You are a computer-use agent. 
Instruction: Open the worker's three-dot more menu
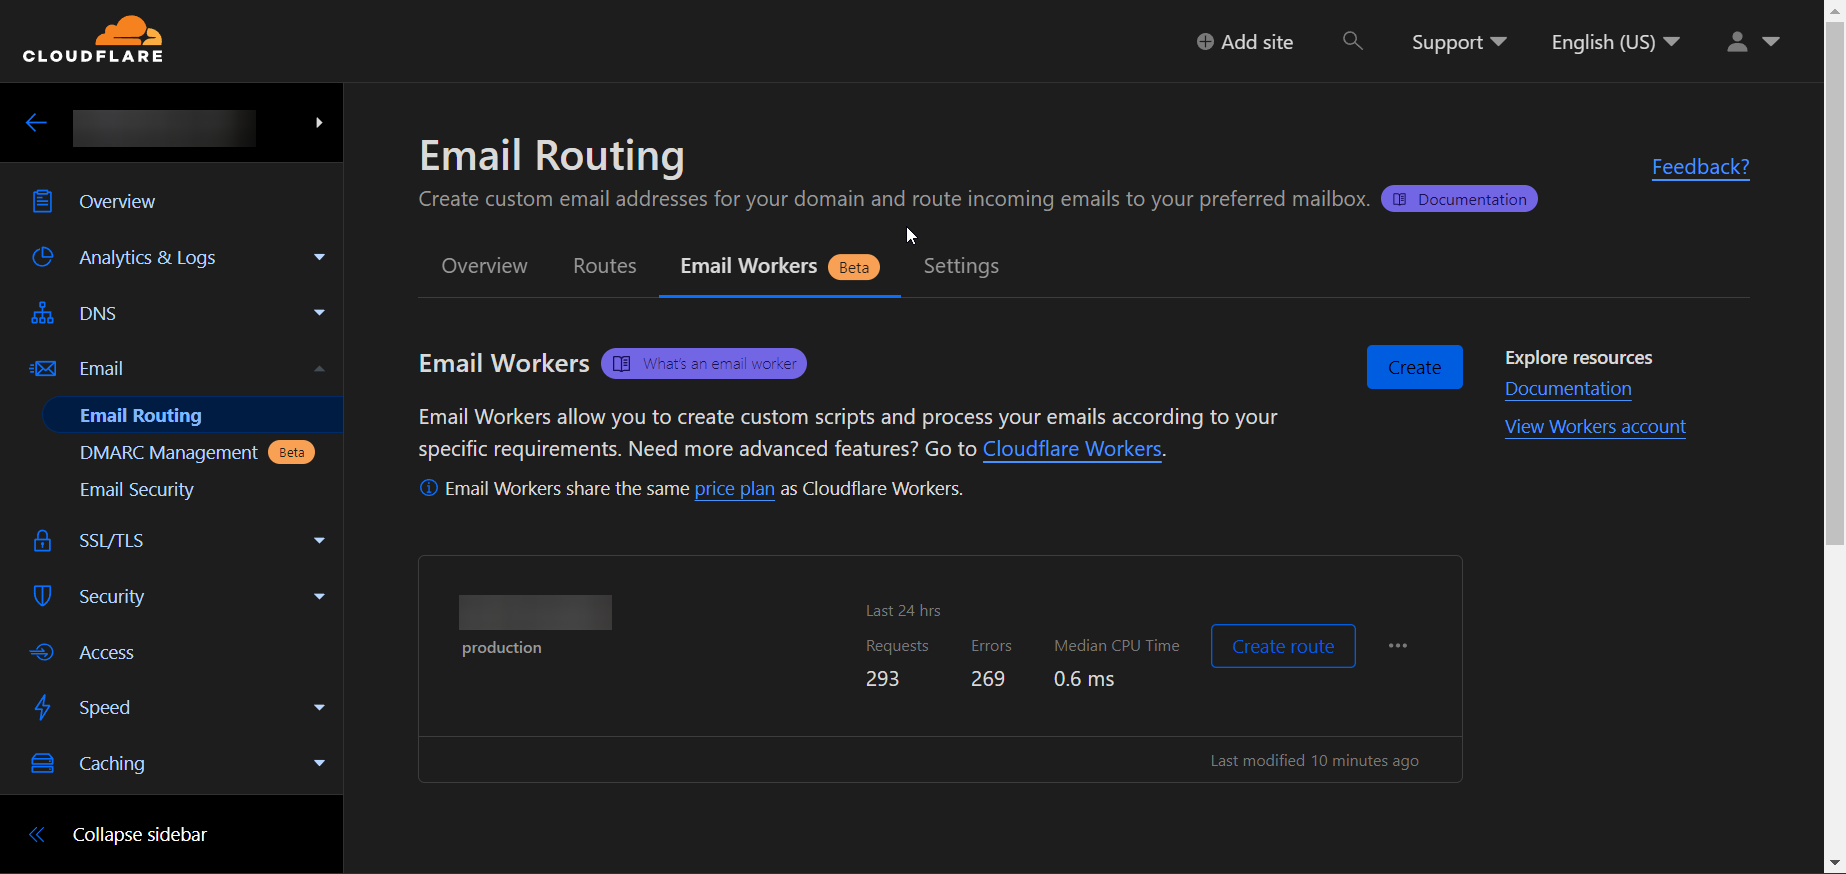1398,646
